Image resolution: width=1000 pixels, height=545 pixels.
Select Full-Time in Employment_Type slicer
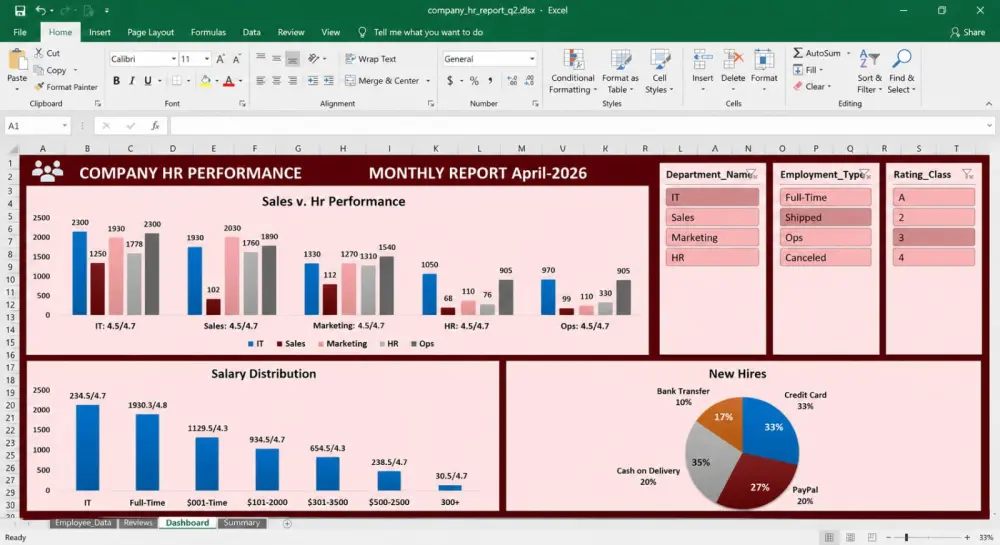point(825,197)
